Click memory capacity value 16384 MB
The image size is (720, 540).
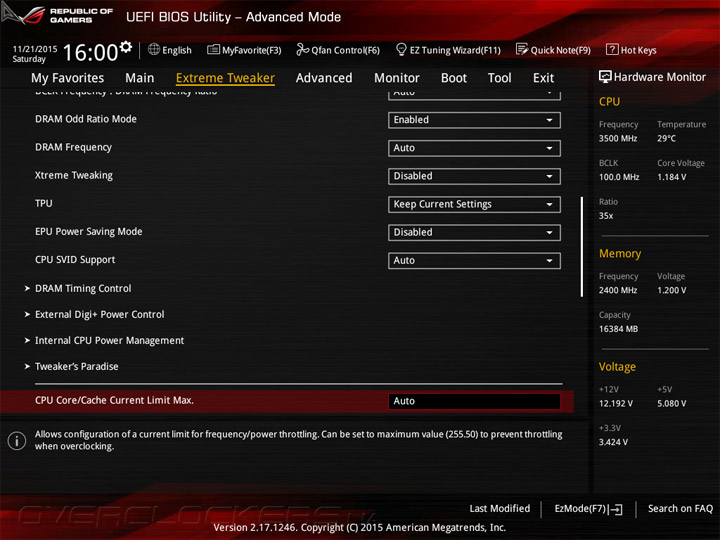pos(619,329)
